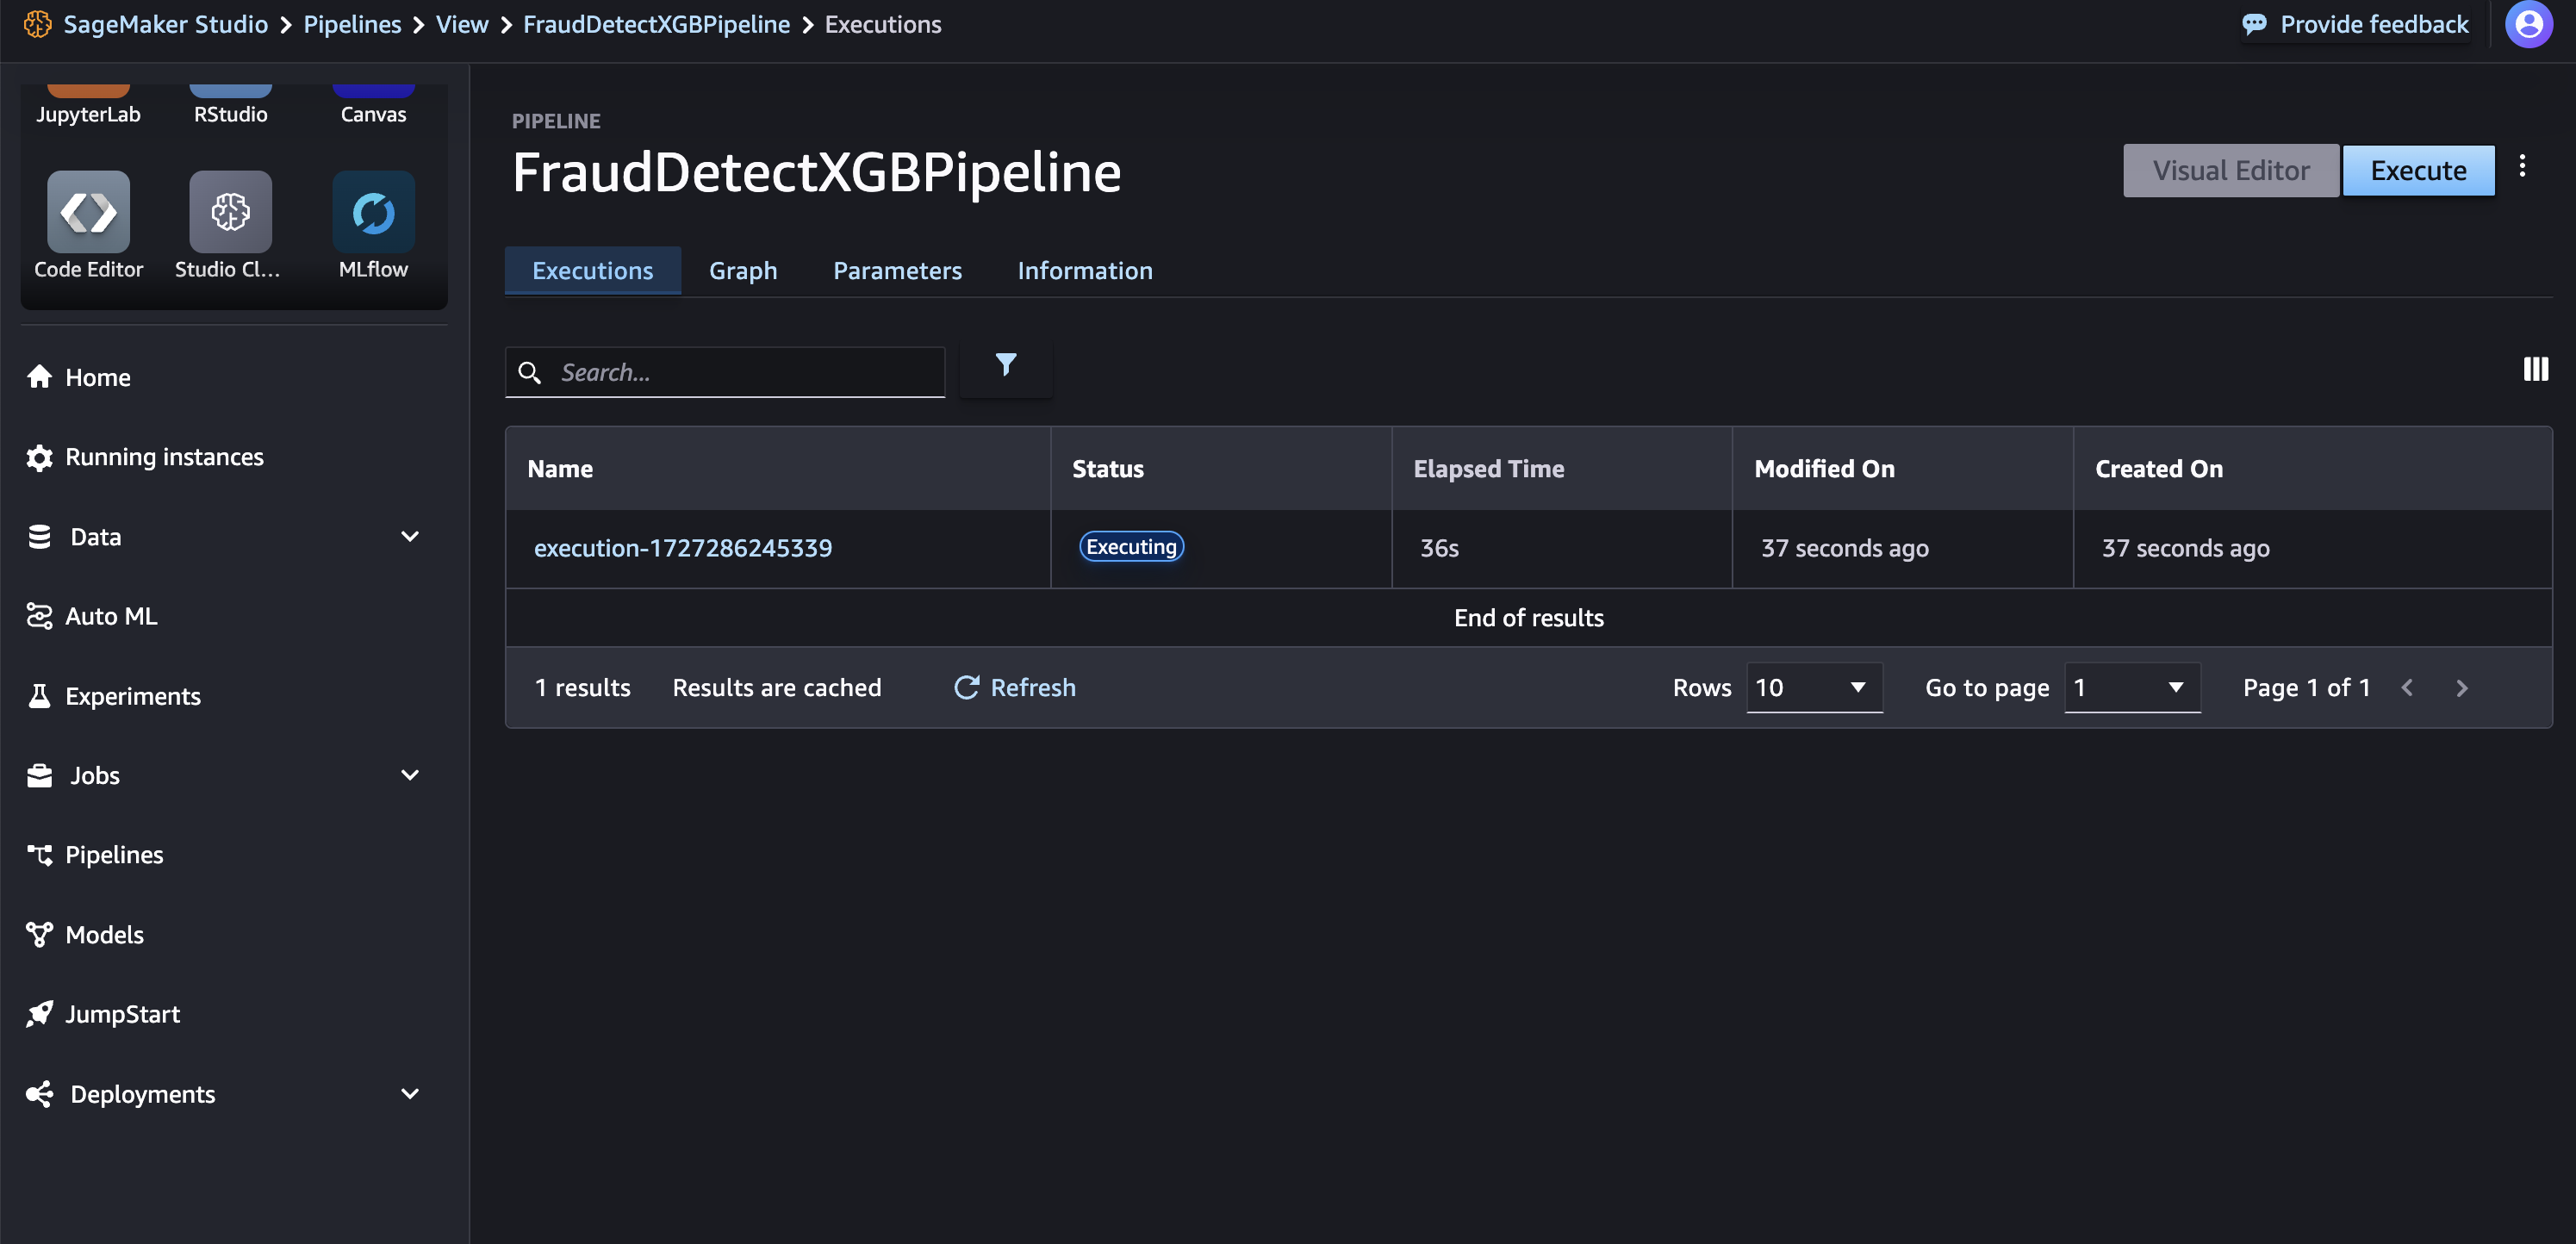Click the user profile avatar
Viewport: 2576px width, 1244px height.
[2528, 24]
